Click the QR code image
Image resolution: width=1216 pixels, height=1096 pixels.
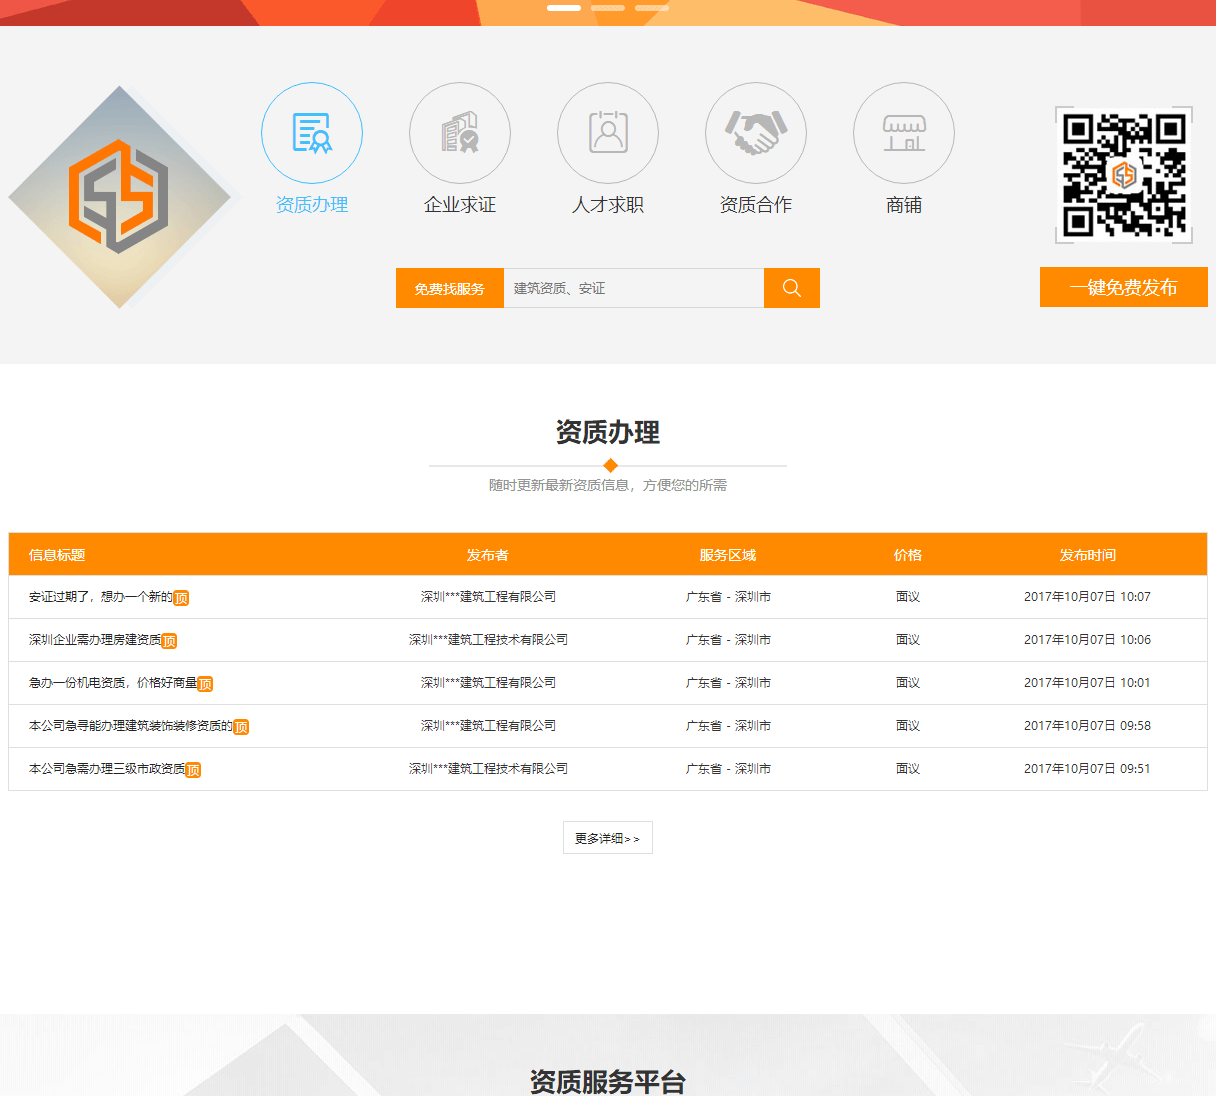pos(1123,173)
